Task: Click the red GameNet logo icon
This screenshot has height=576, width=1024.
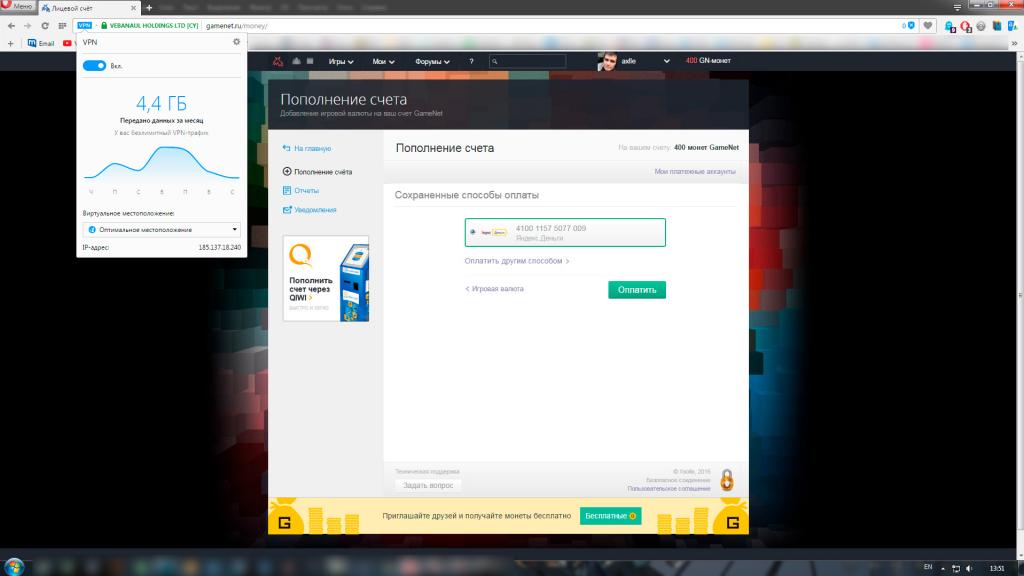Action: coord(278,61)
